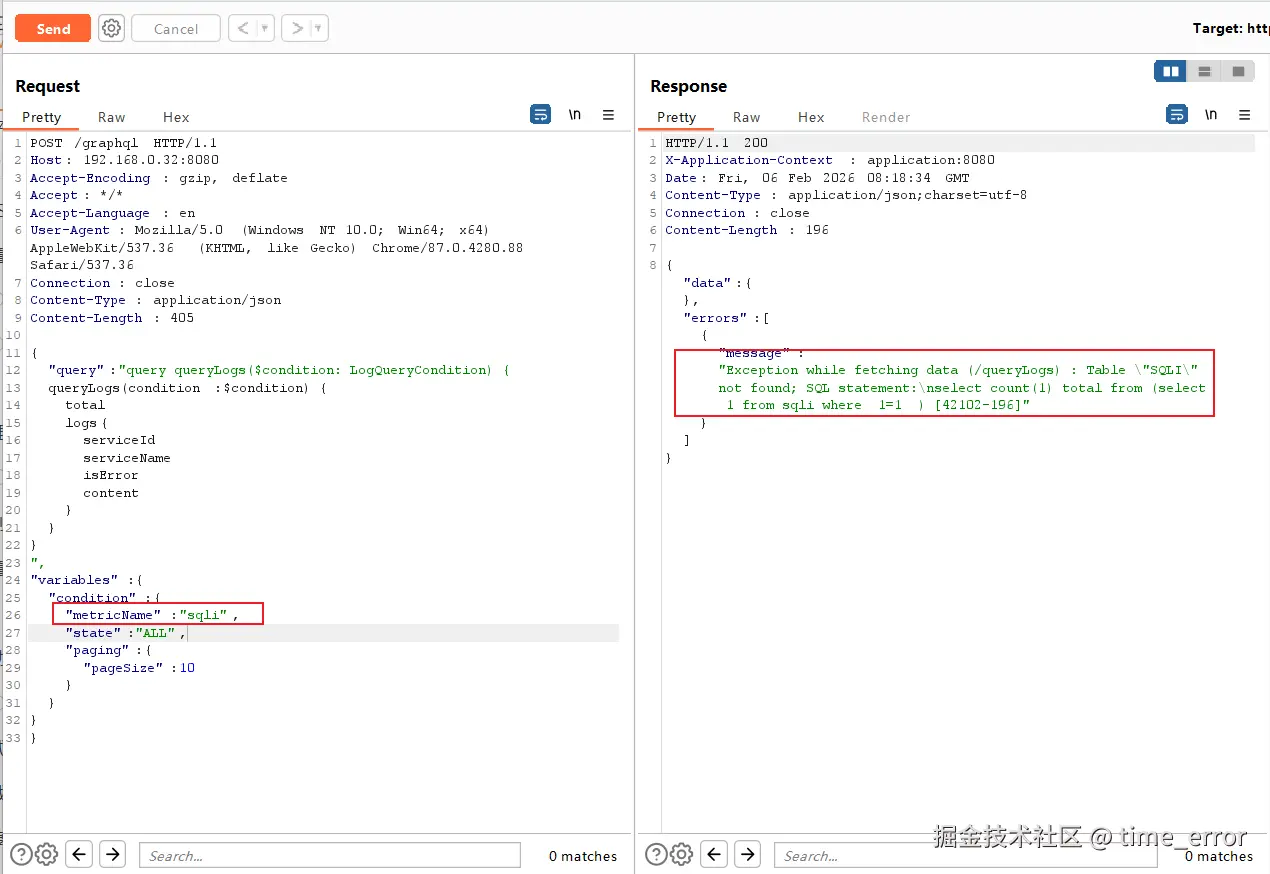Select side-by-side layout view

click(1171, 71)
